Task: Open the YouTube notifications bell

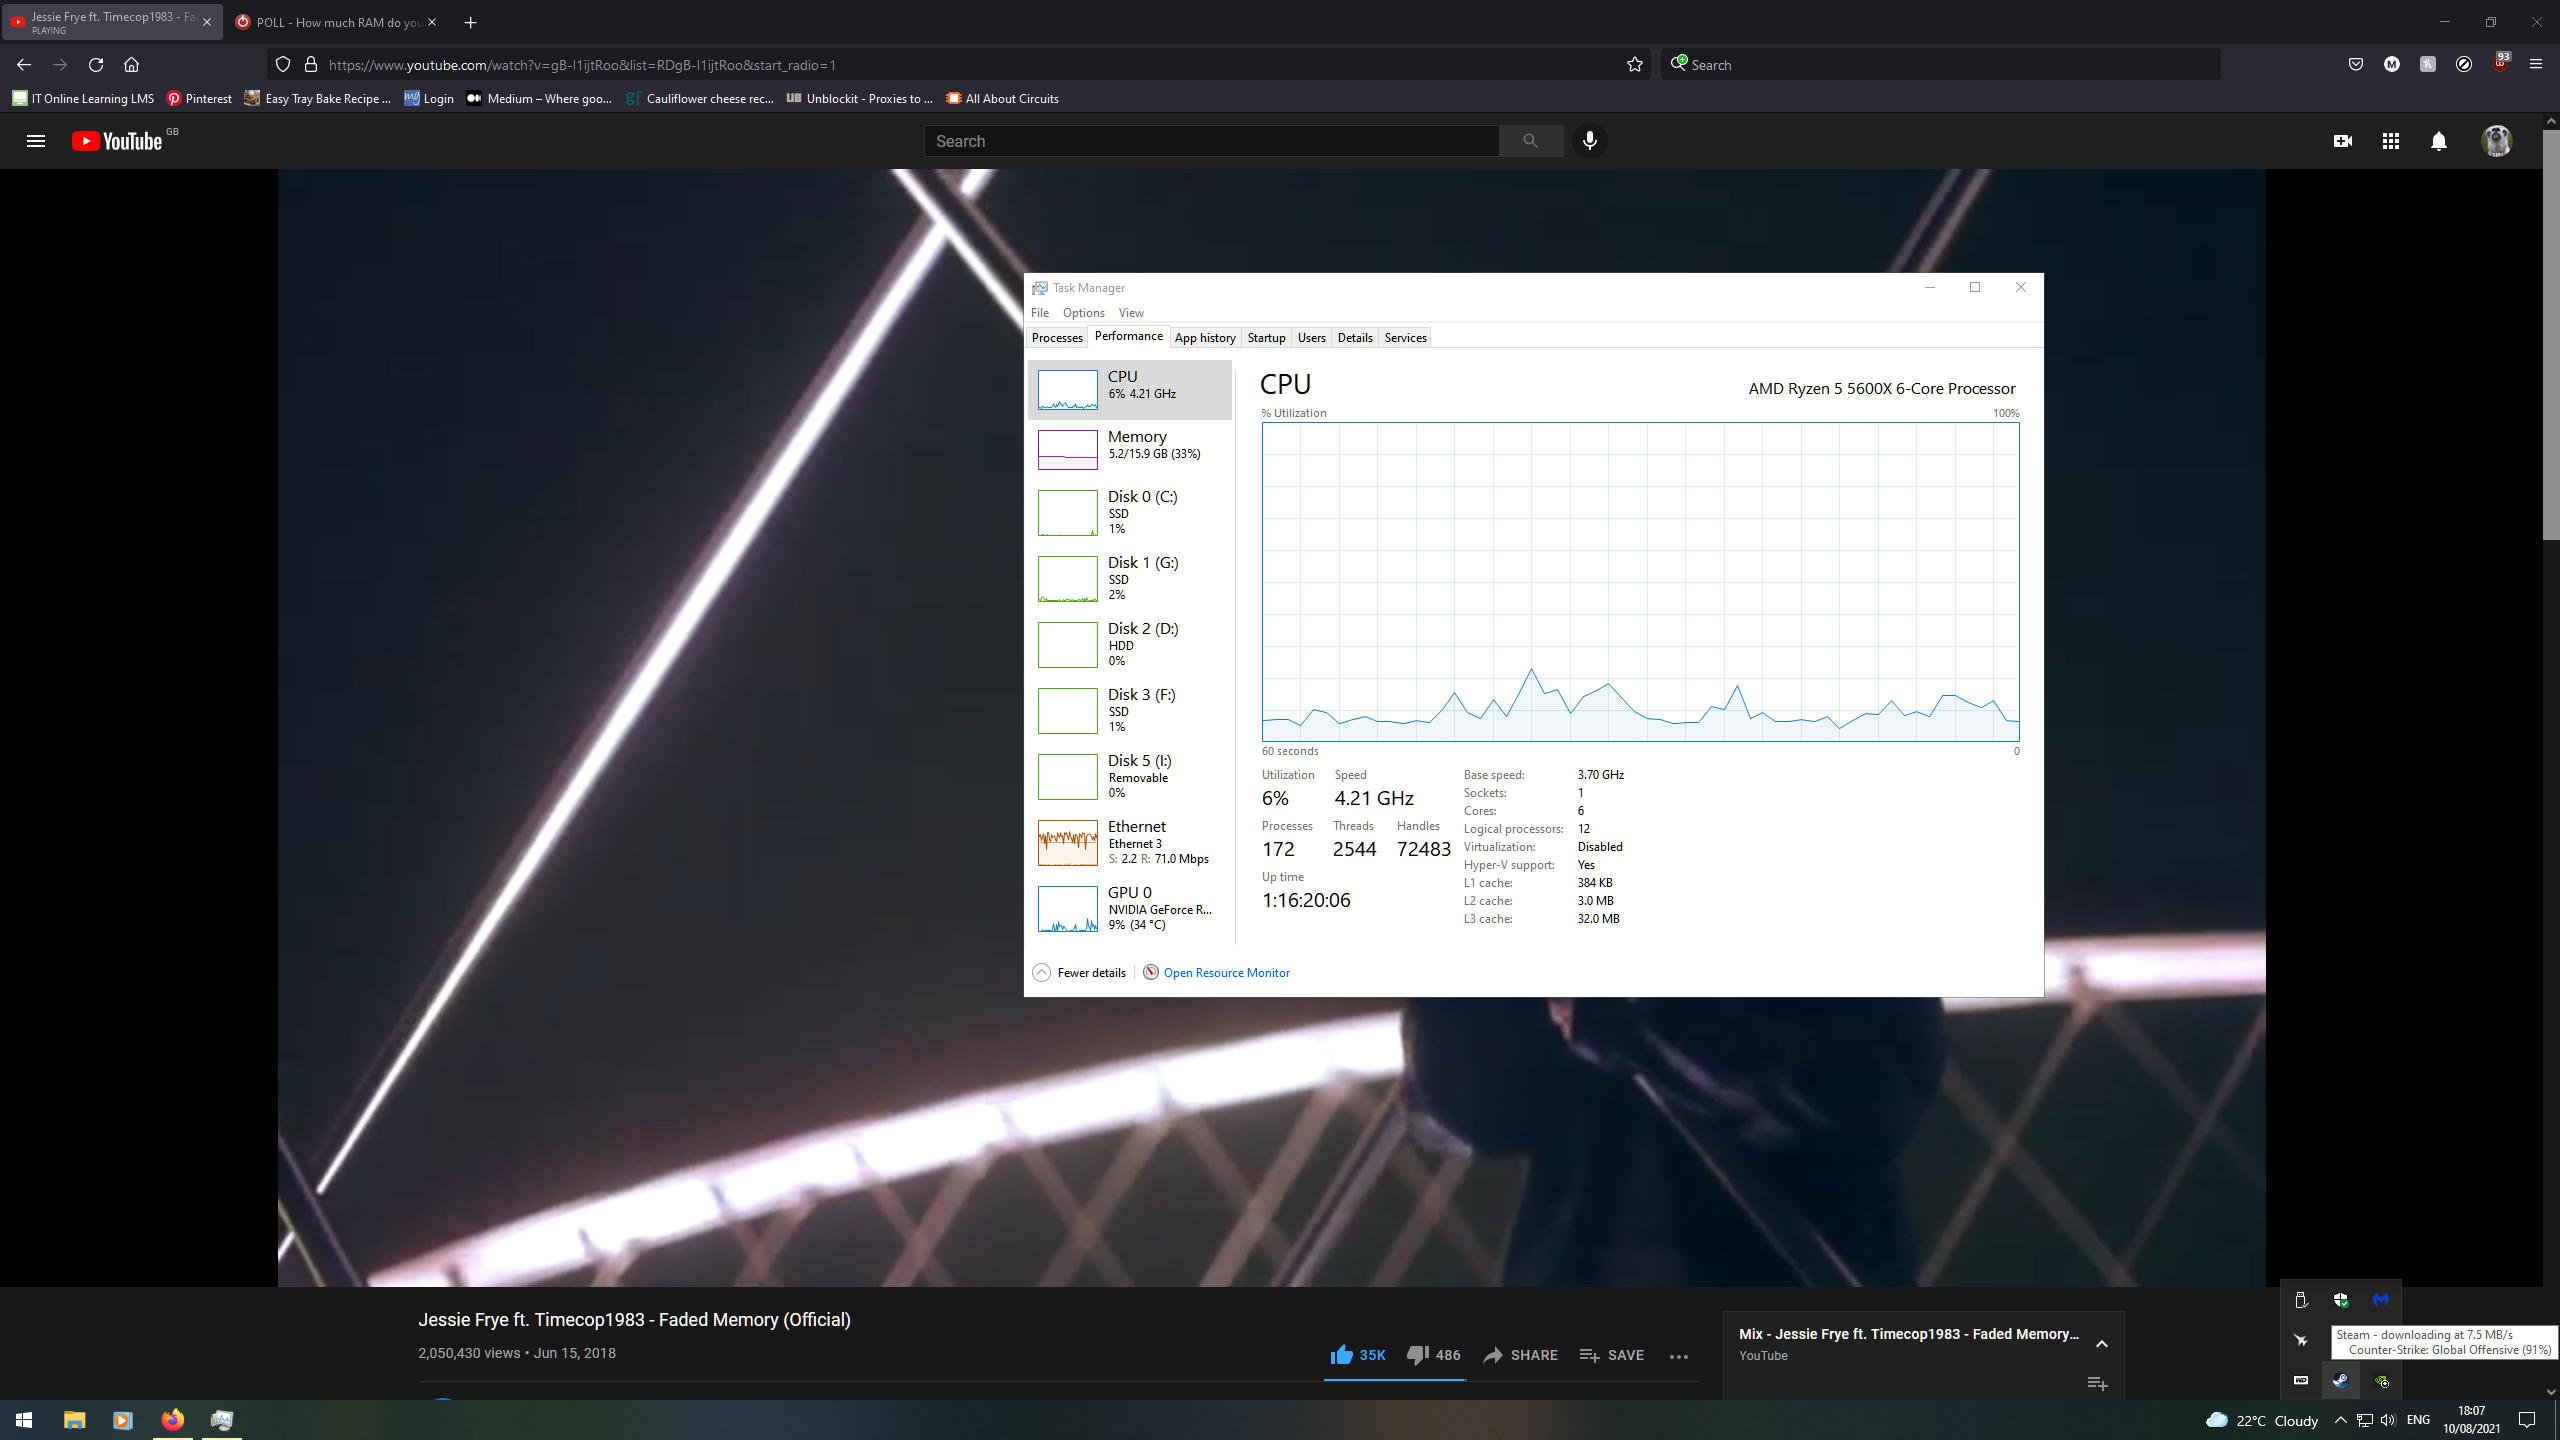Action: 2439,141
